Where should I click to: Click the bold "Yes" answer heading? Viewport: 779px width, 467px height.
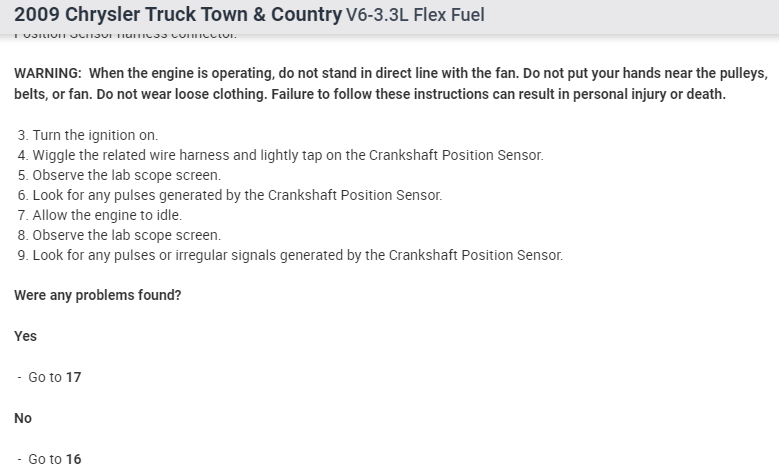[x=25, y=336]
